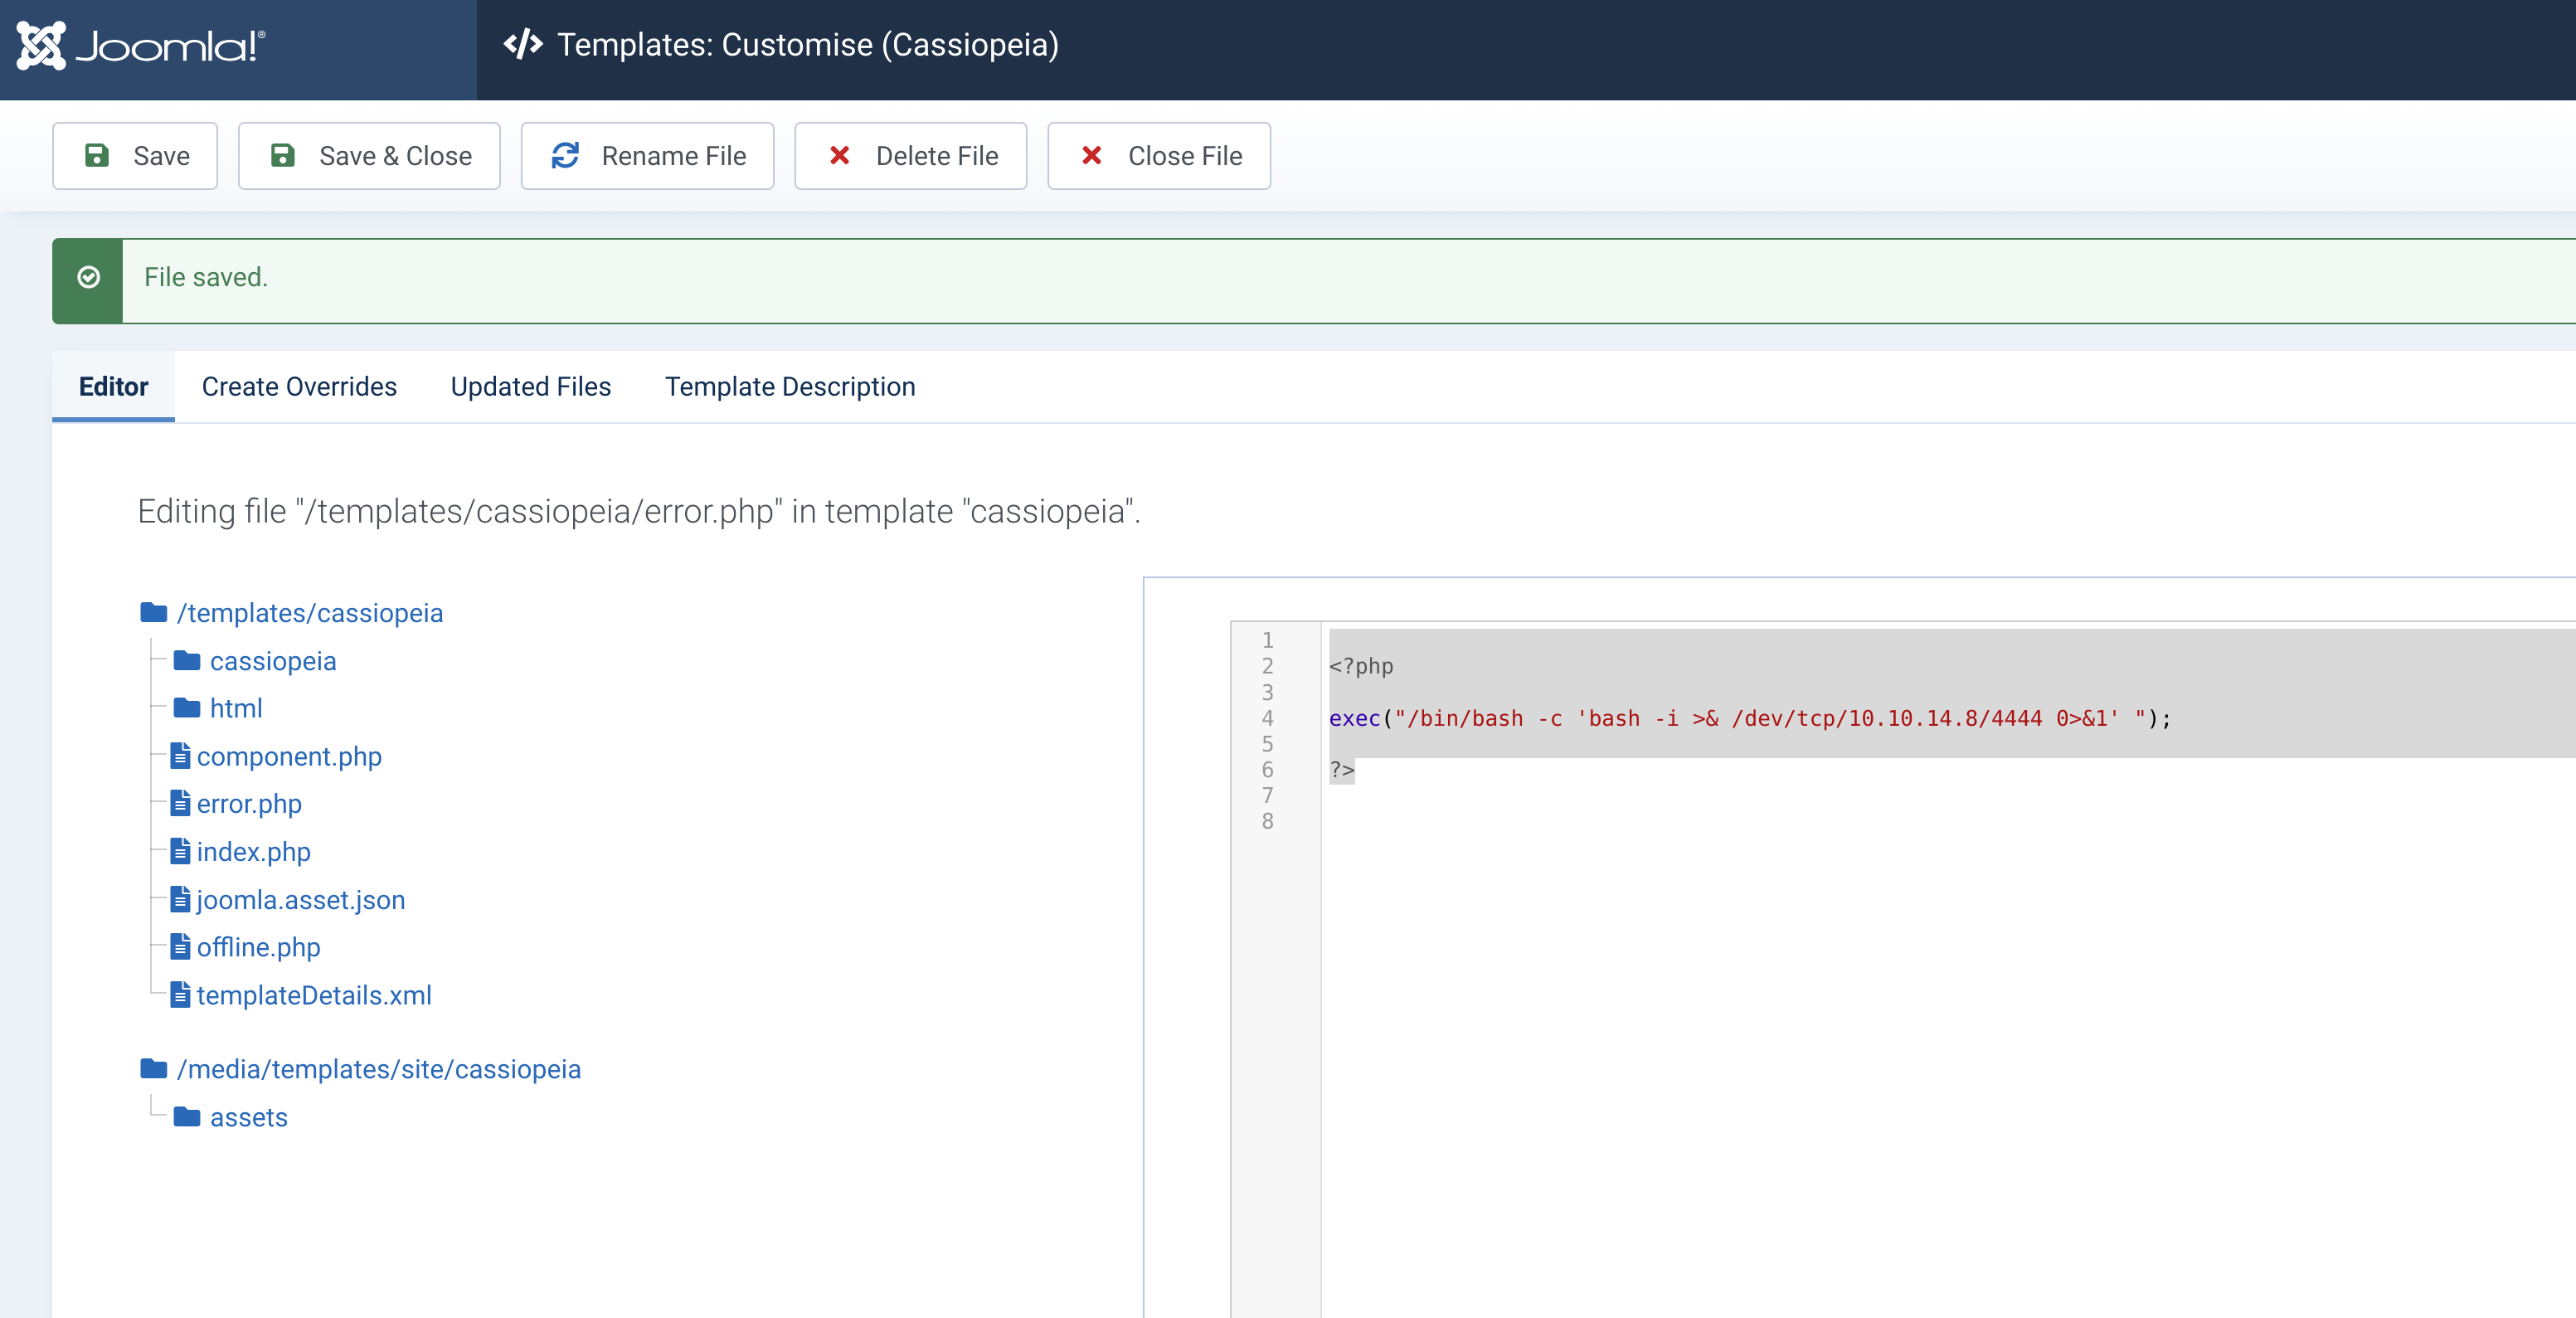Click the red X on Close File
Screen dimensions: 2576x1318
point(1091,155)
